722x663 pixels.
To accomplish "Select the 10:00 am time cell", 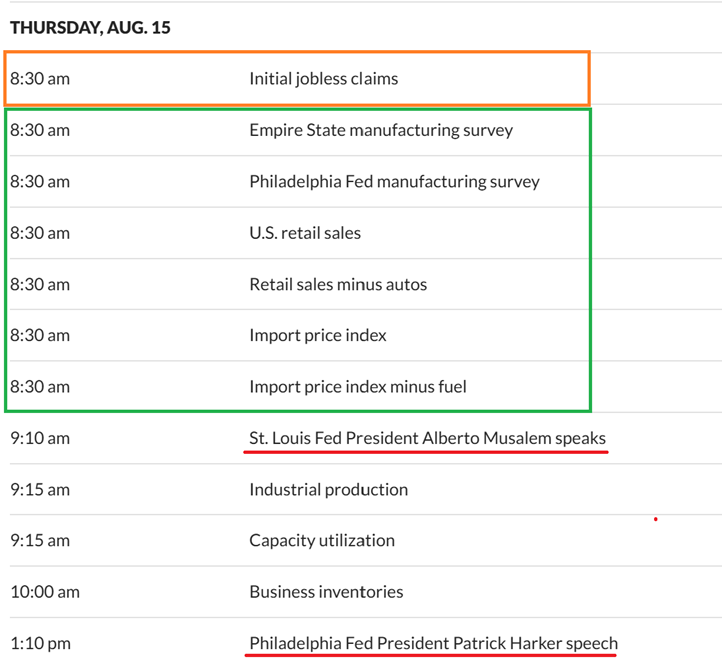I will click(x=45, y=591).
